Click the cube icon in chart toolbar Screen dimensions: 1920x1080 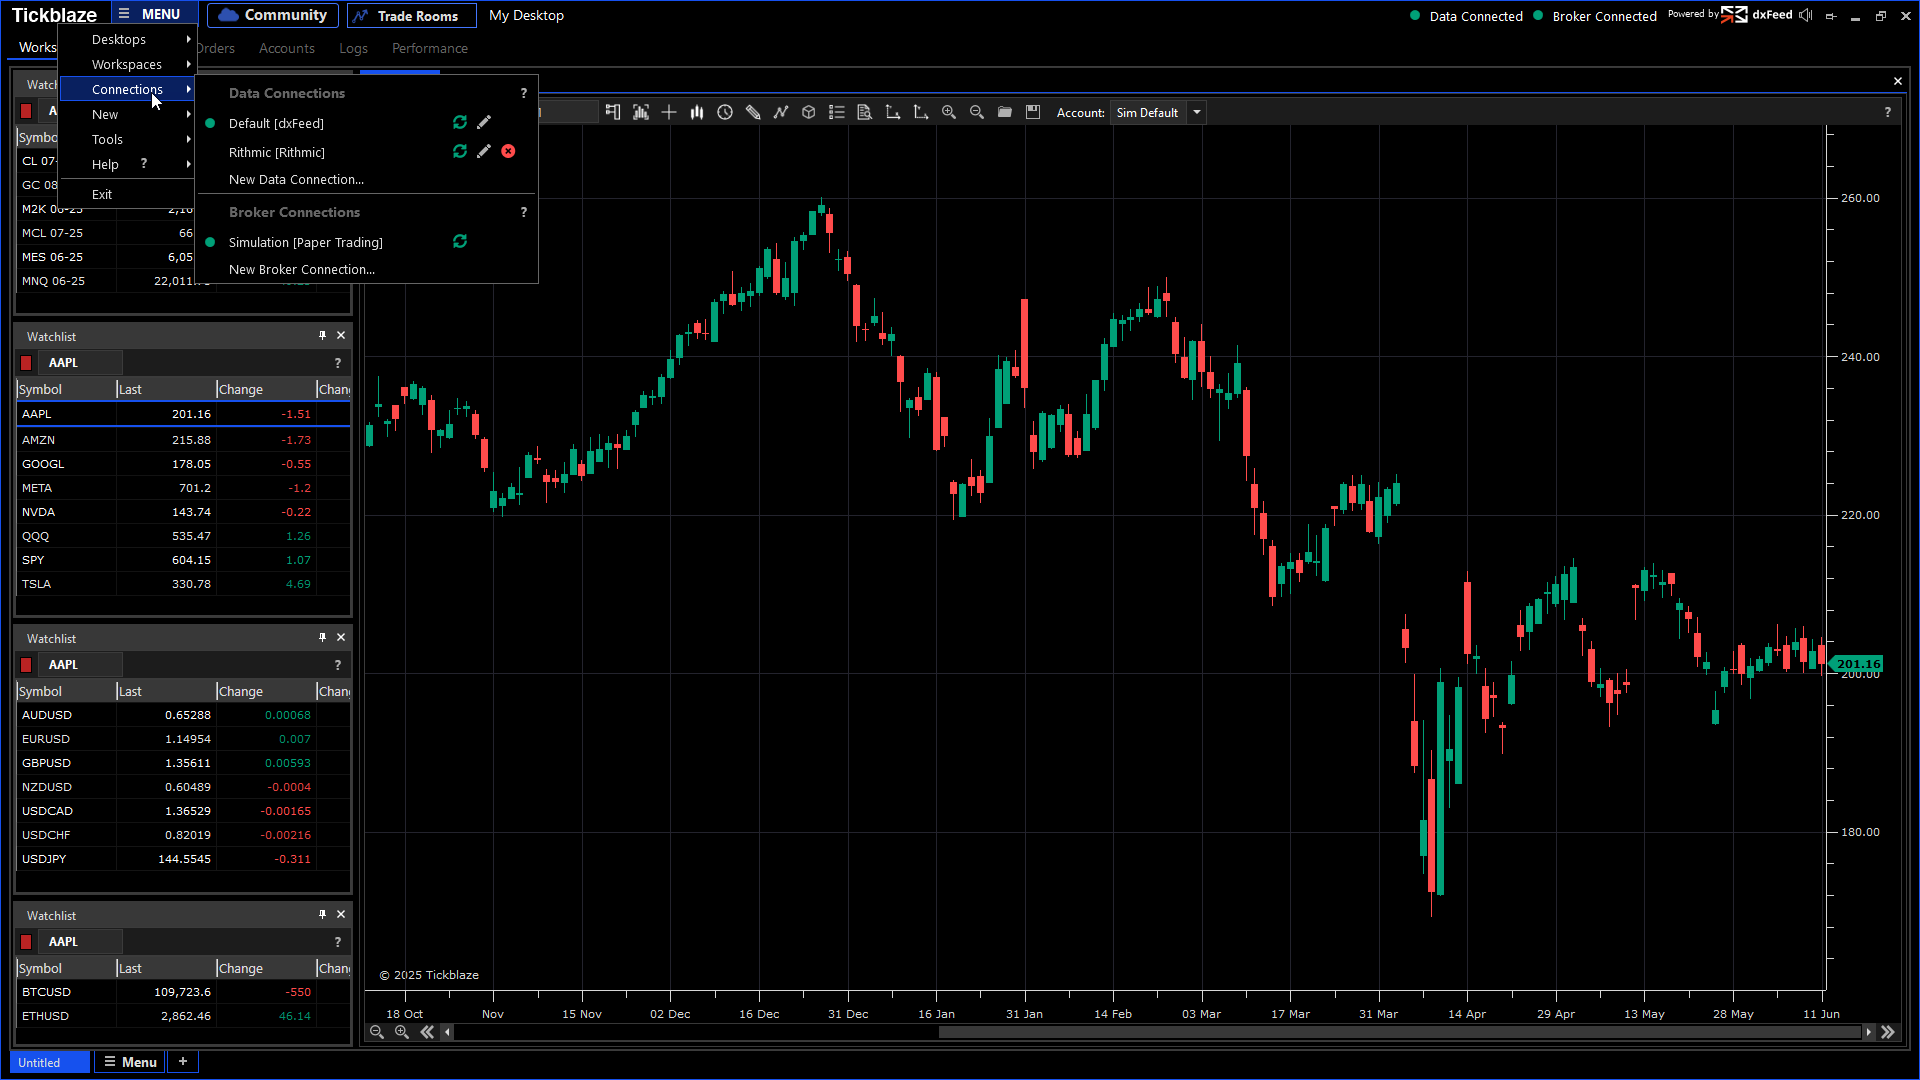(x=809, y=112)
